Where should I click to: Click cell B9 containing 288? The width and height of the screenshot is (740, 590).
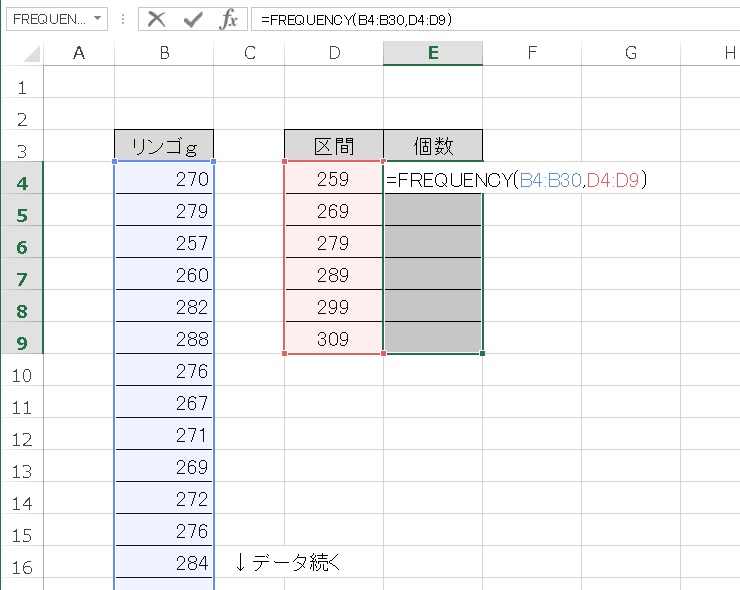coord(164,338)
